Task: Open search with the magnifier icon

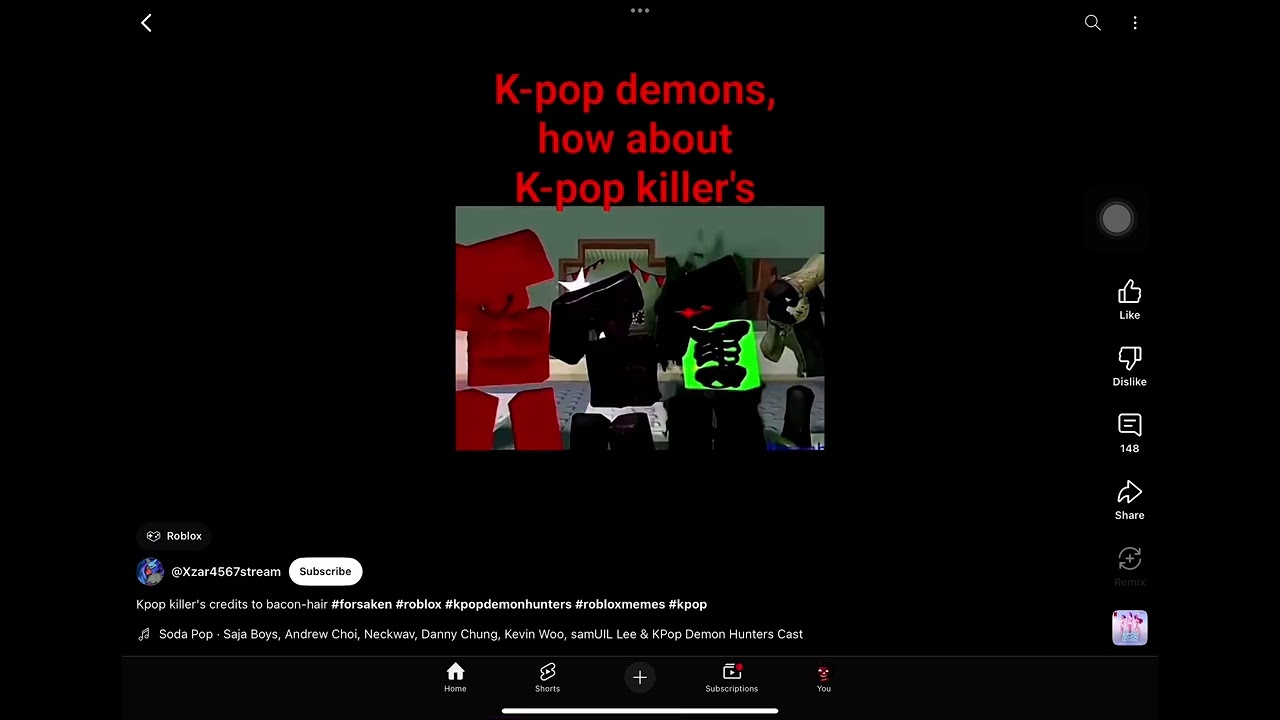Action: click(1092, 23)
